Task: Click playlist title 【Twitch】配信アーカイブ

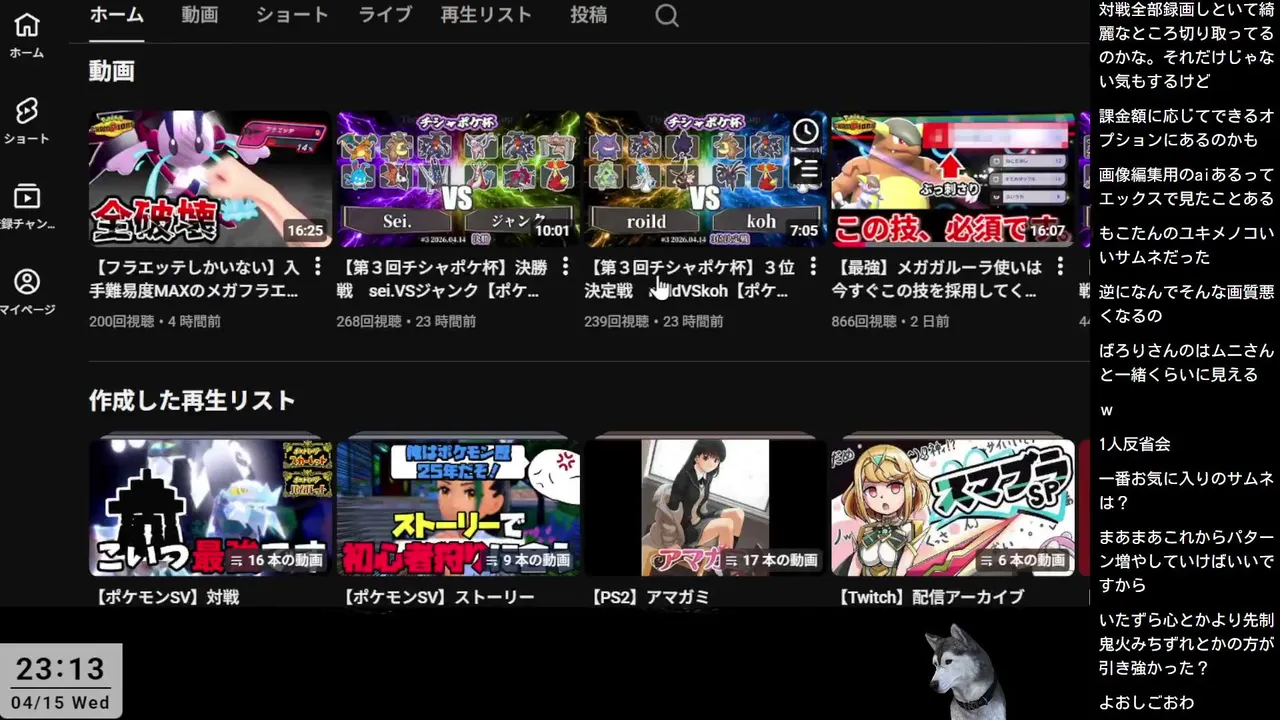Action: coord(928,597)
